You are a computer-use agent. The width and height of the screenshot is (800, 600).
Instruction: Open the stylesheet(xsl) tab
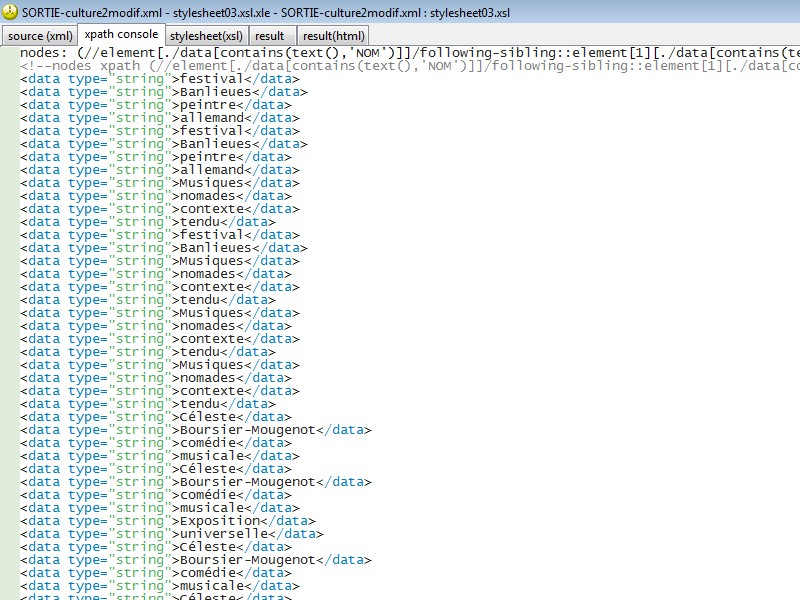(205, 35)
